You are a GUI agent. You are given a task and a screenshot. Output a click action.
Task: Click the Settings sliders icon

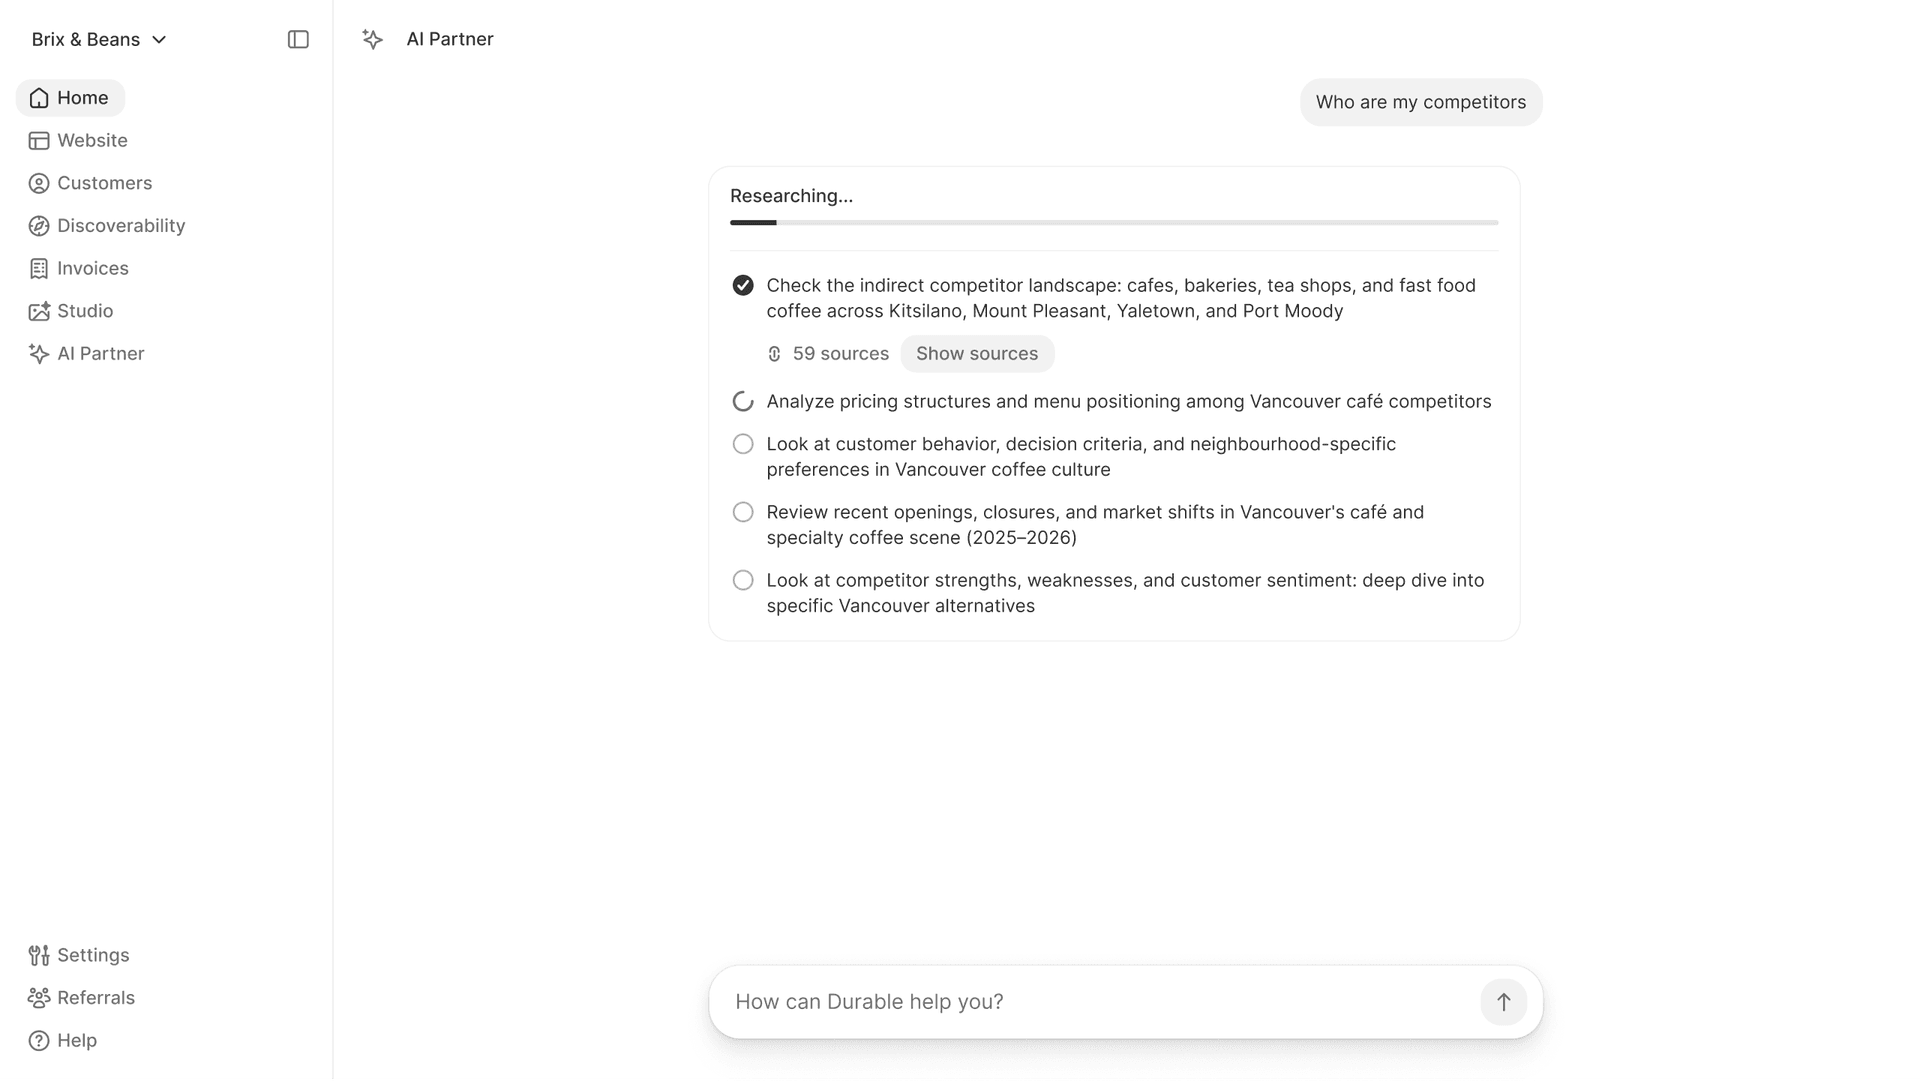pos(39,956)
